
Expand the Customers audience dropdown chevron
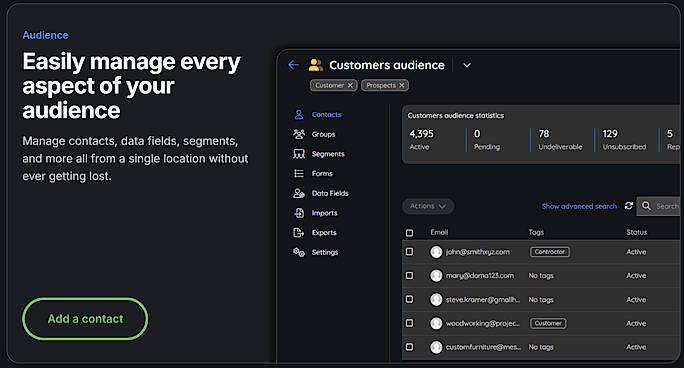(467, 65)
